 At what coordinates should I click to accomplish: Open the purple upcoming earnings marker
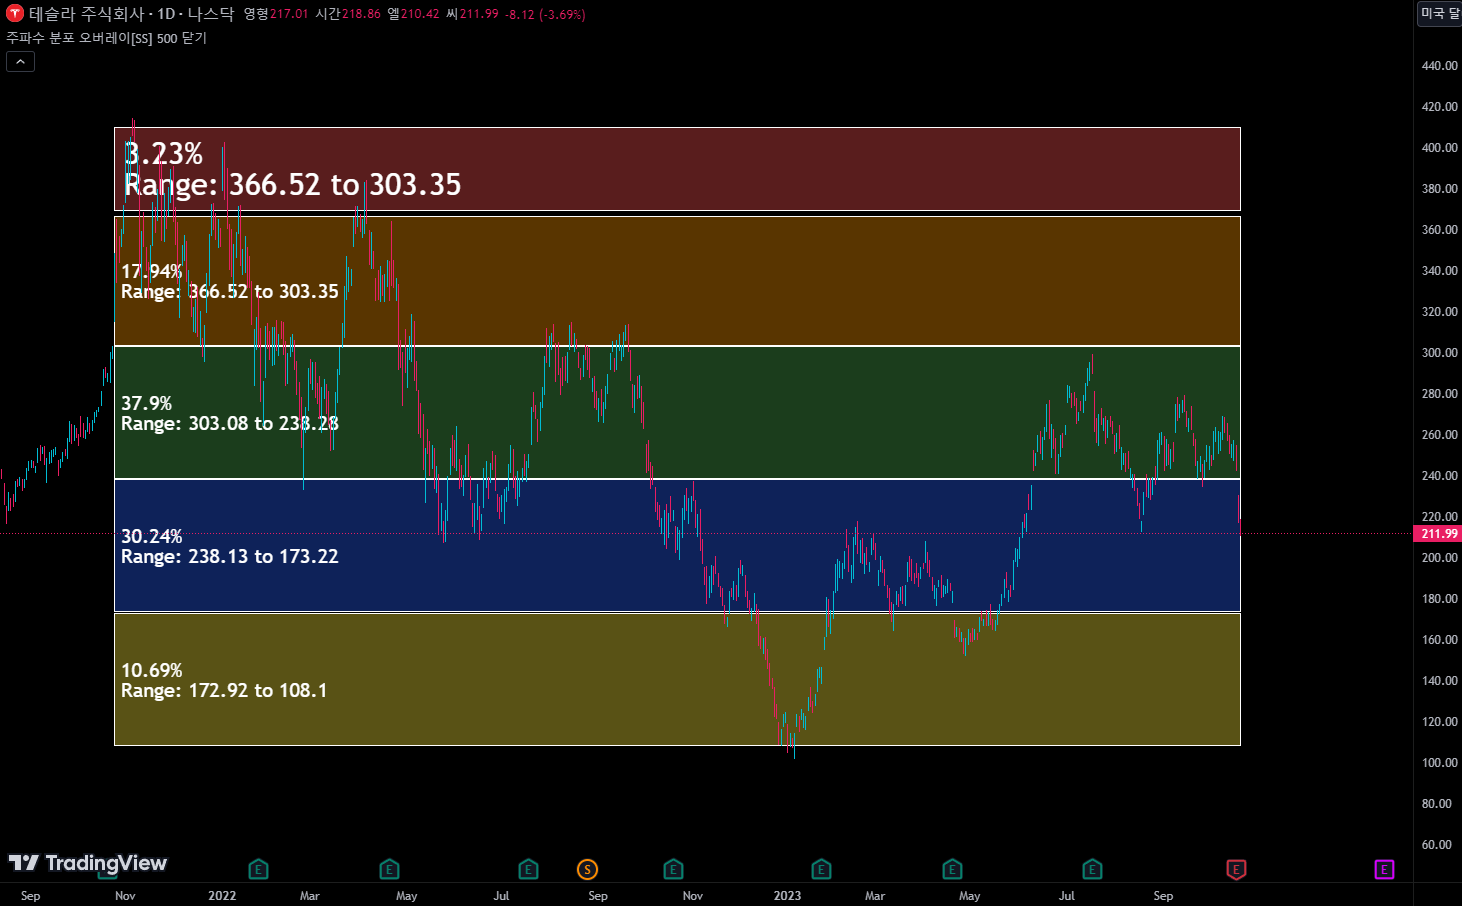click(x=1384, y=869)
